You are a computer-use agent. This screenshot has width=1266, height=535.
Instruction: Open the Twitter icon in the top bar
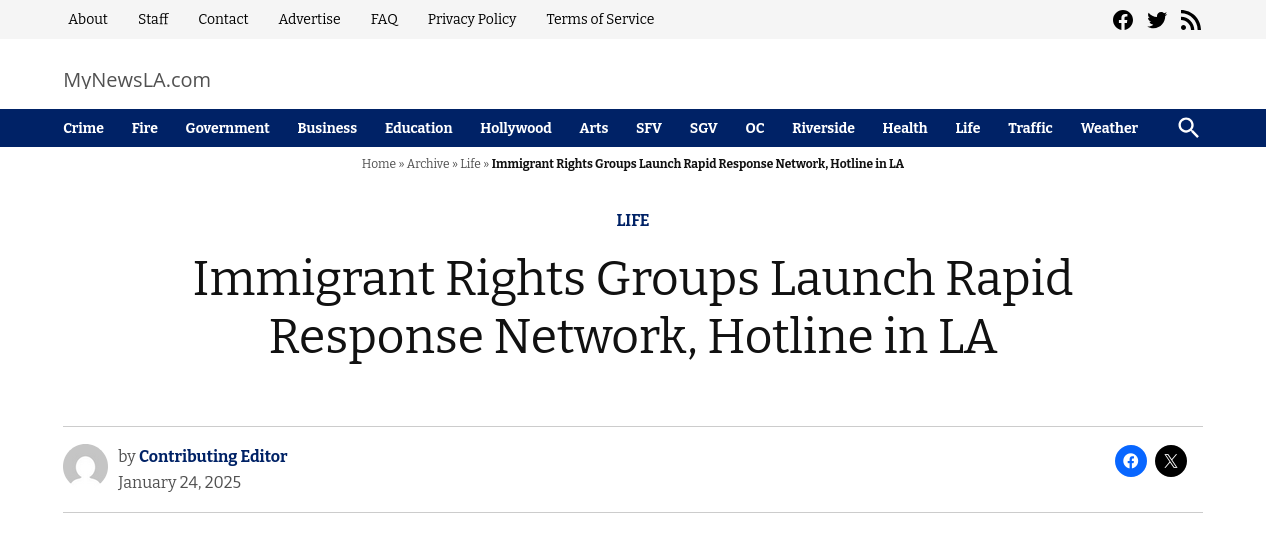pyautogui.click(x=1157, y=20)
